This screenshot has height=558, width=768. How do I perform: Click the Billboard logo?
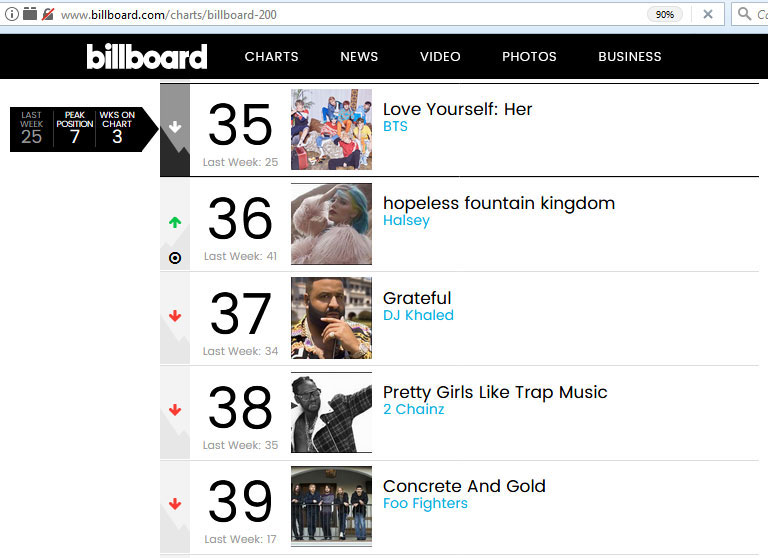pyautogui.click(x=147, y=56)
